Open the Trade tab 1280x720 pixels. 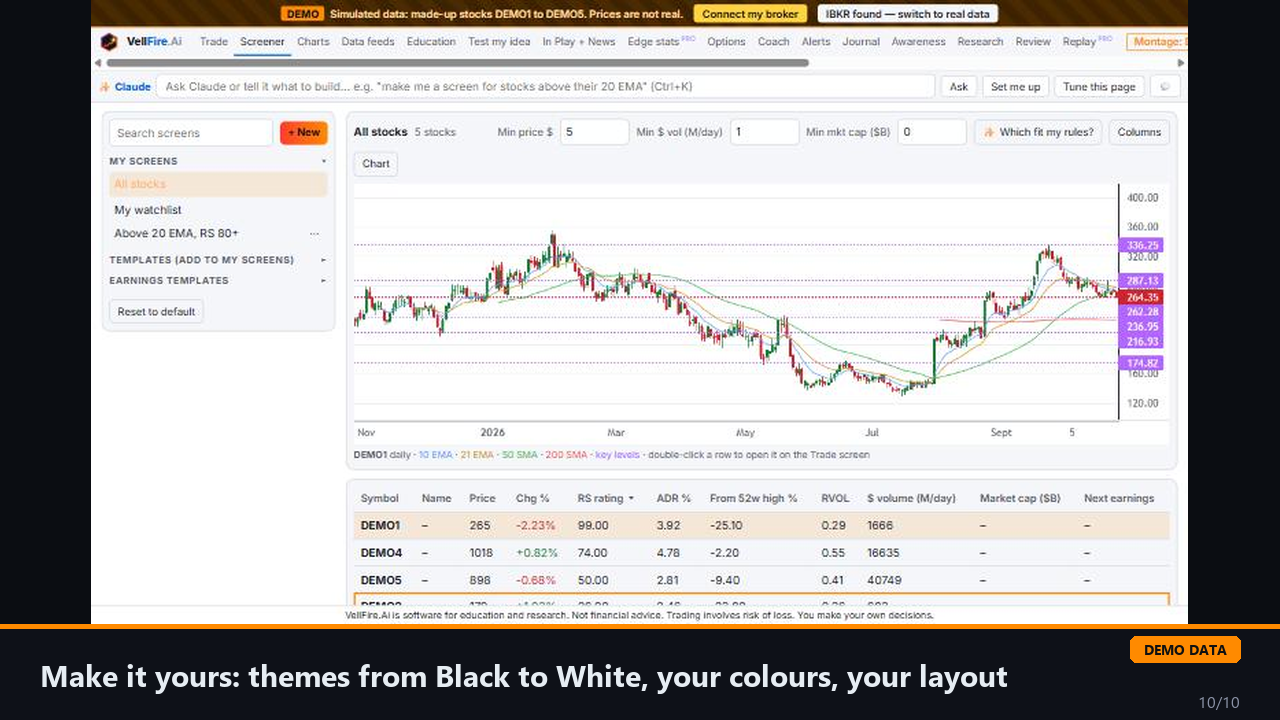point(214,42)
